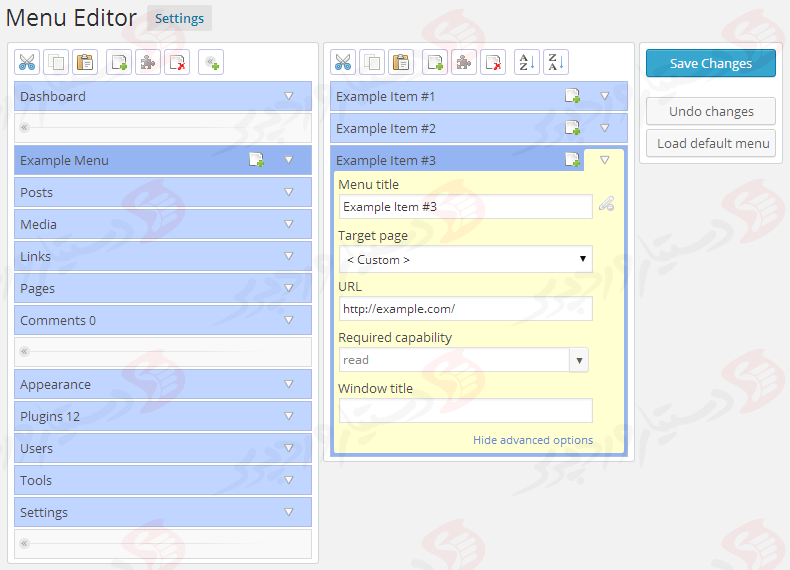Select the Media menu item
This screenshot has width=790, height=570.
[x=163, y=224]
